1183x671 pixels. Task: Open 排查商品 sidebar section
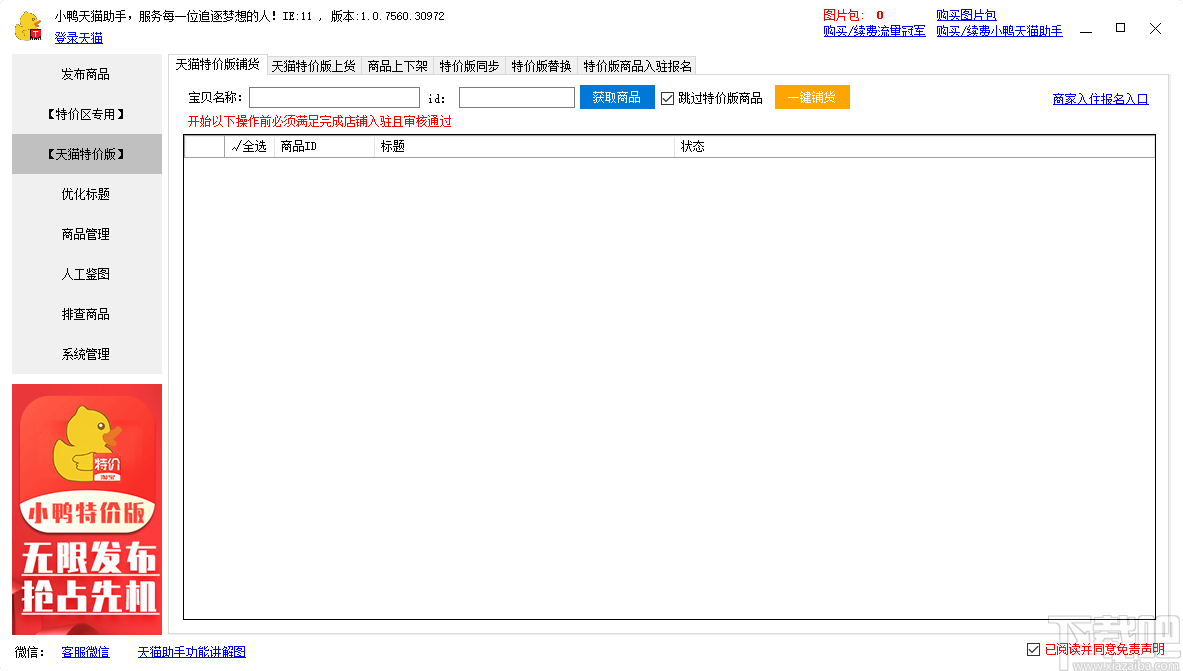(x=86, y=314)
